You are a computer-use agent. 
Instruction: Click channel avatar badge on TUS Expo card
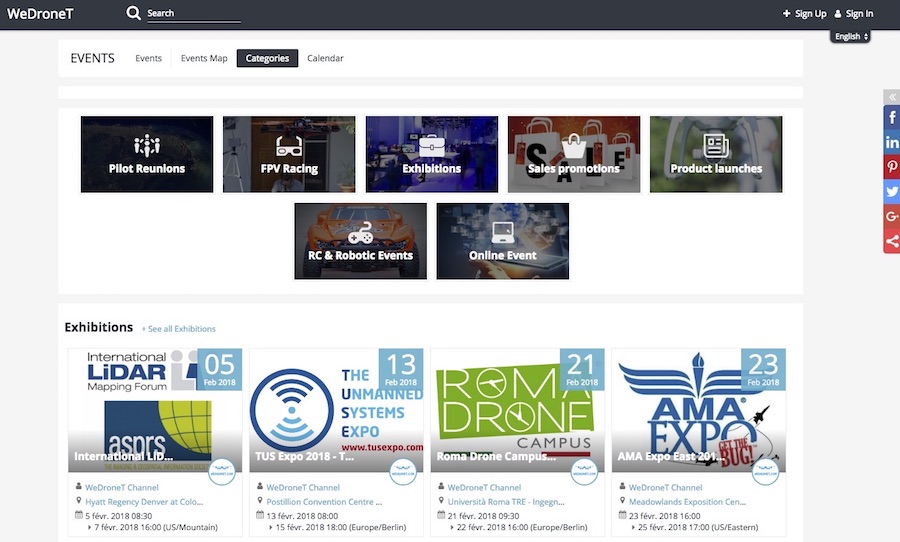403,472
